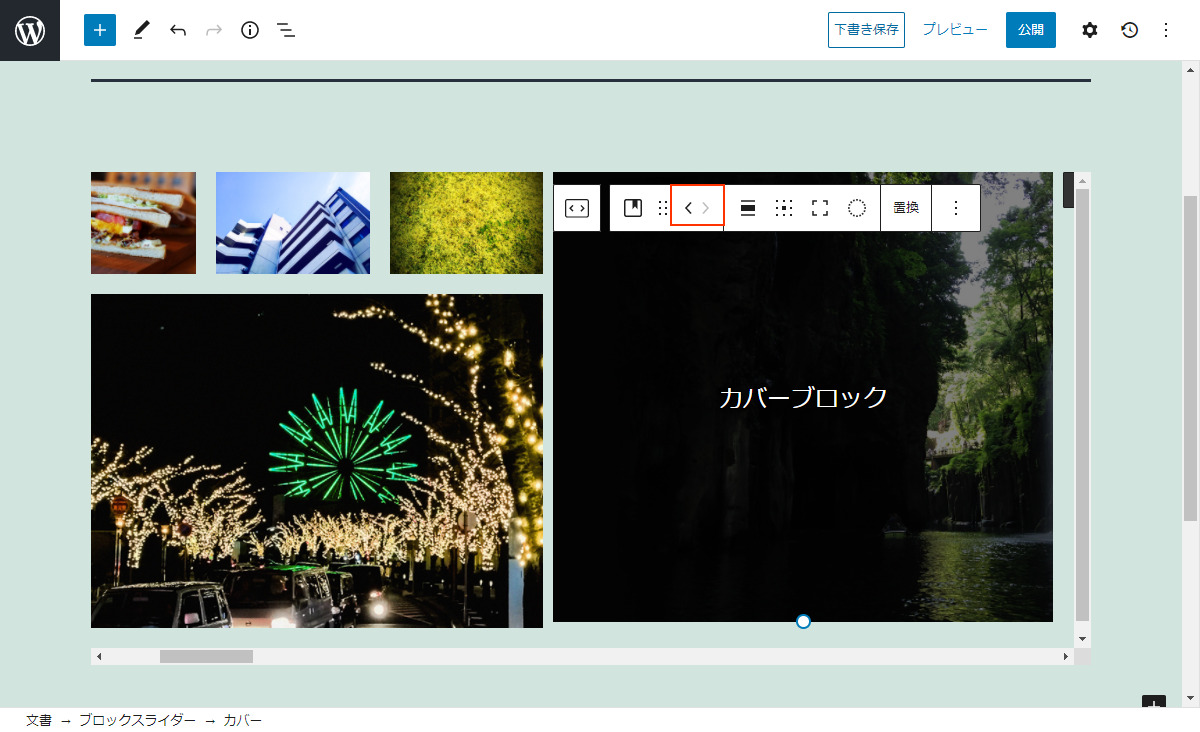Open the プレビュー preview menu
This screenshot has width=1200, height=732.
(955, 30)
